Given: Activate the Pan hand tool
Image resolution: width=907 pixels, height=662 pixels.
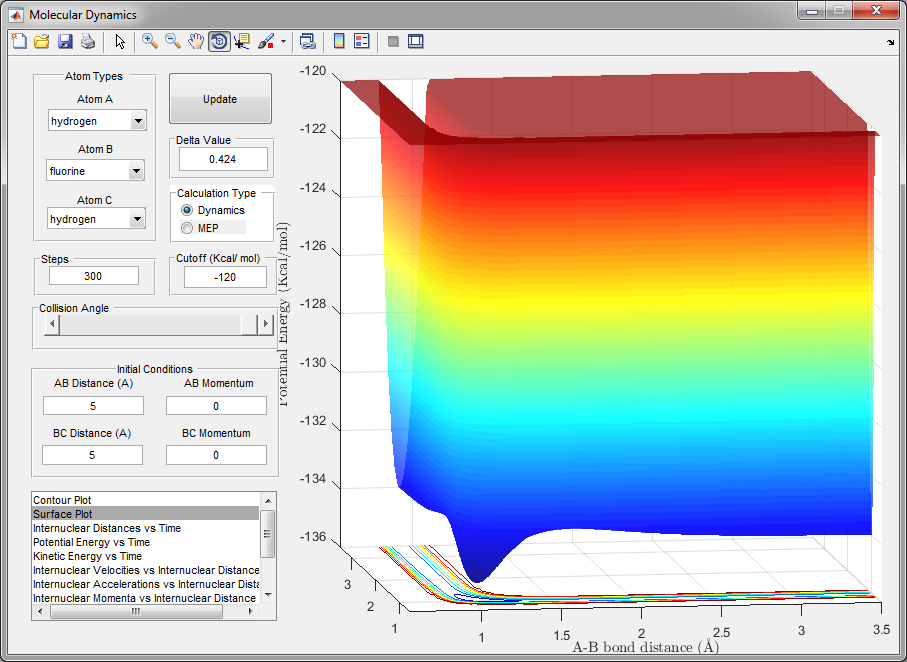Looking at the screenshot, I should (x=196, y=42).
